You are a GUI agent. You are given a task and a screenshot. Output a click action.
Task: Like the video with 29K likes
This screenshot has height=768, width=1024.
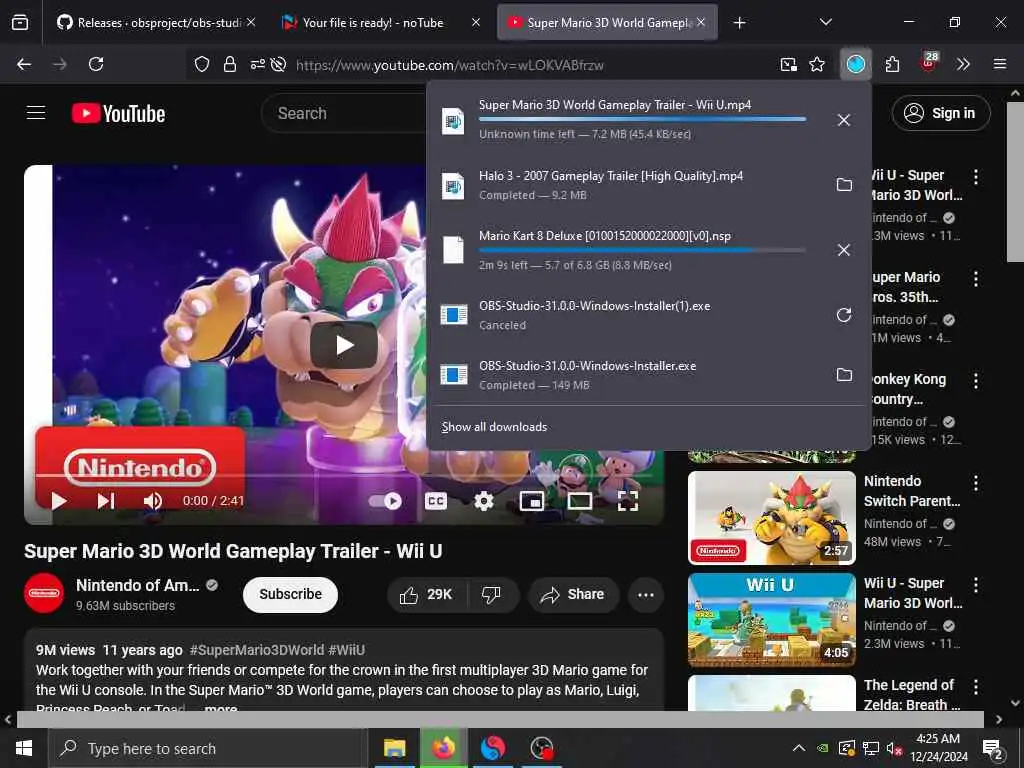[428, 595]
